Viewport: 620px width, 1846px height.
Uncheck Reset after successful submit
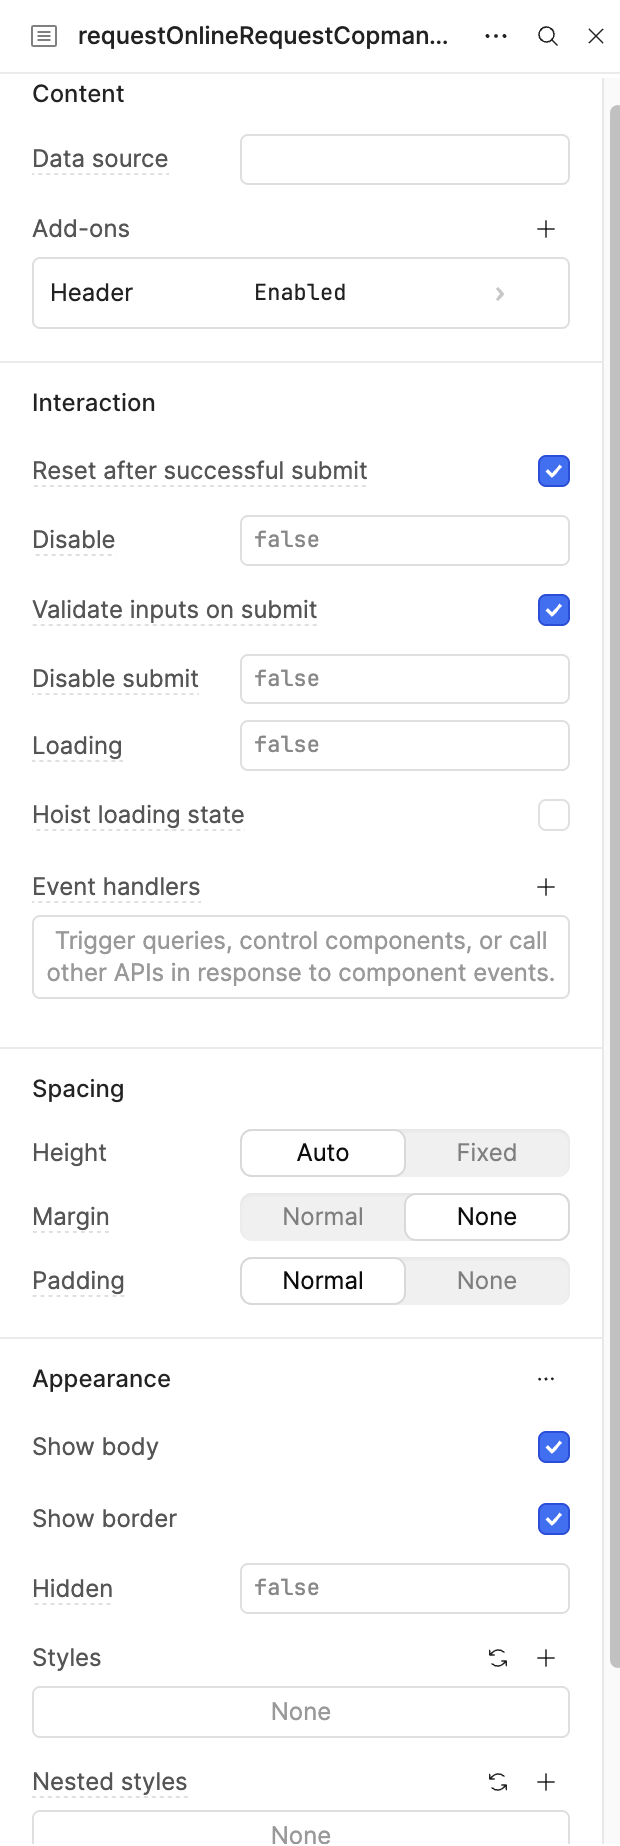pyautogui.click(x=554, y=471)
